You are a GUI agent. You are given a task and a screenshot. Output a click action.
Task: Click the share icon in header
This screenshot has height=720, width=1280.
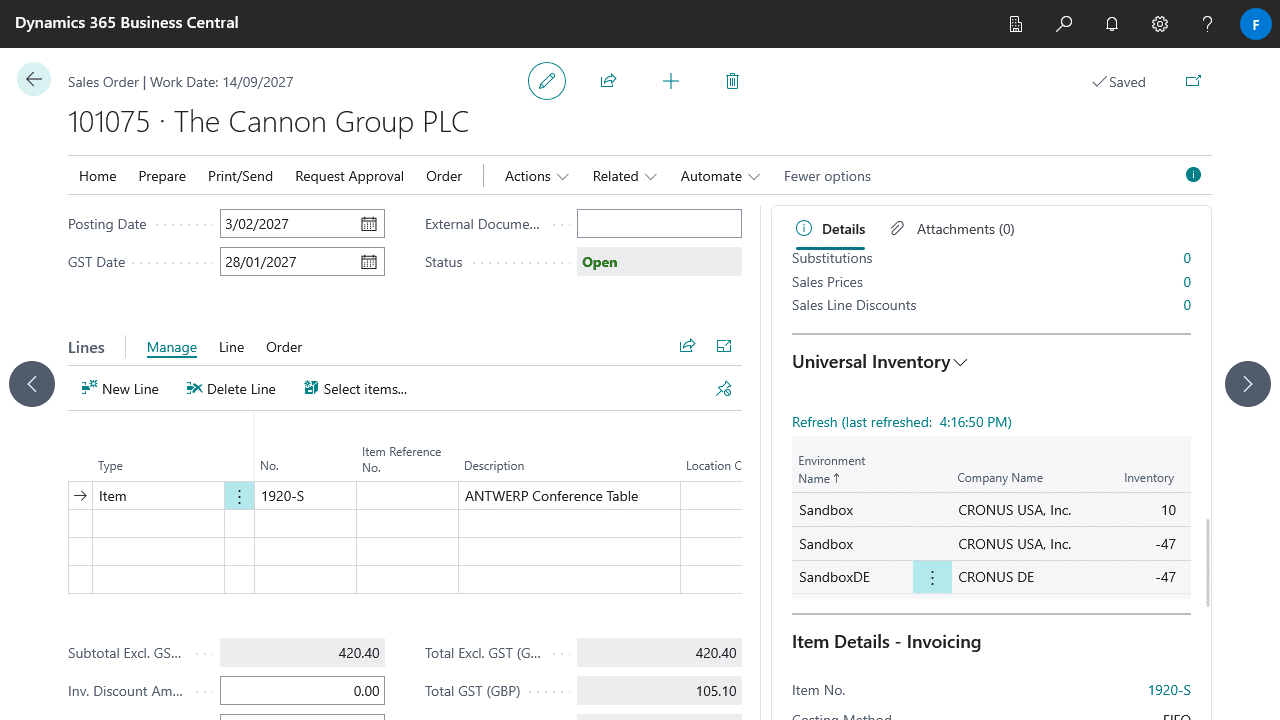[608, 81]
